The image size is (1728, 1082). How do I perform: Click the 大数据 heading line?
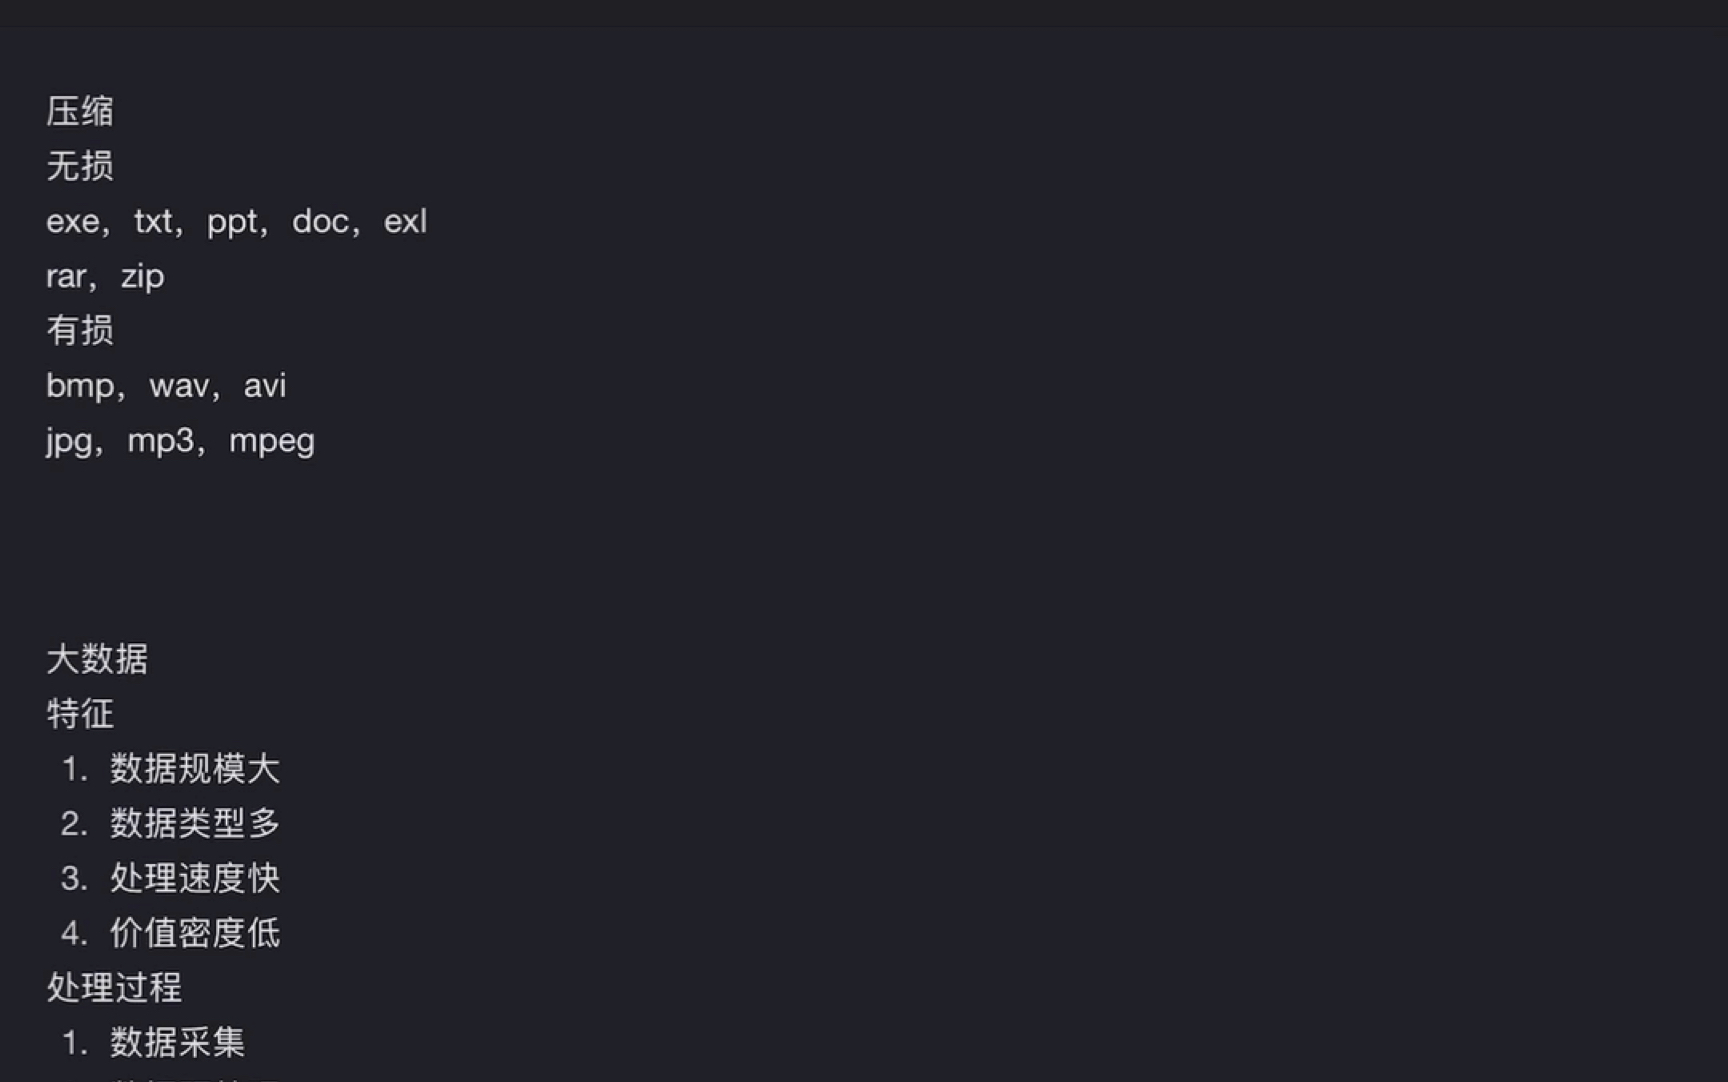[x=97, y=659]
